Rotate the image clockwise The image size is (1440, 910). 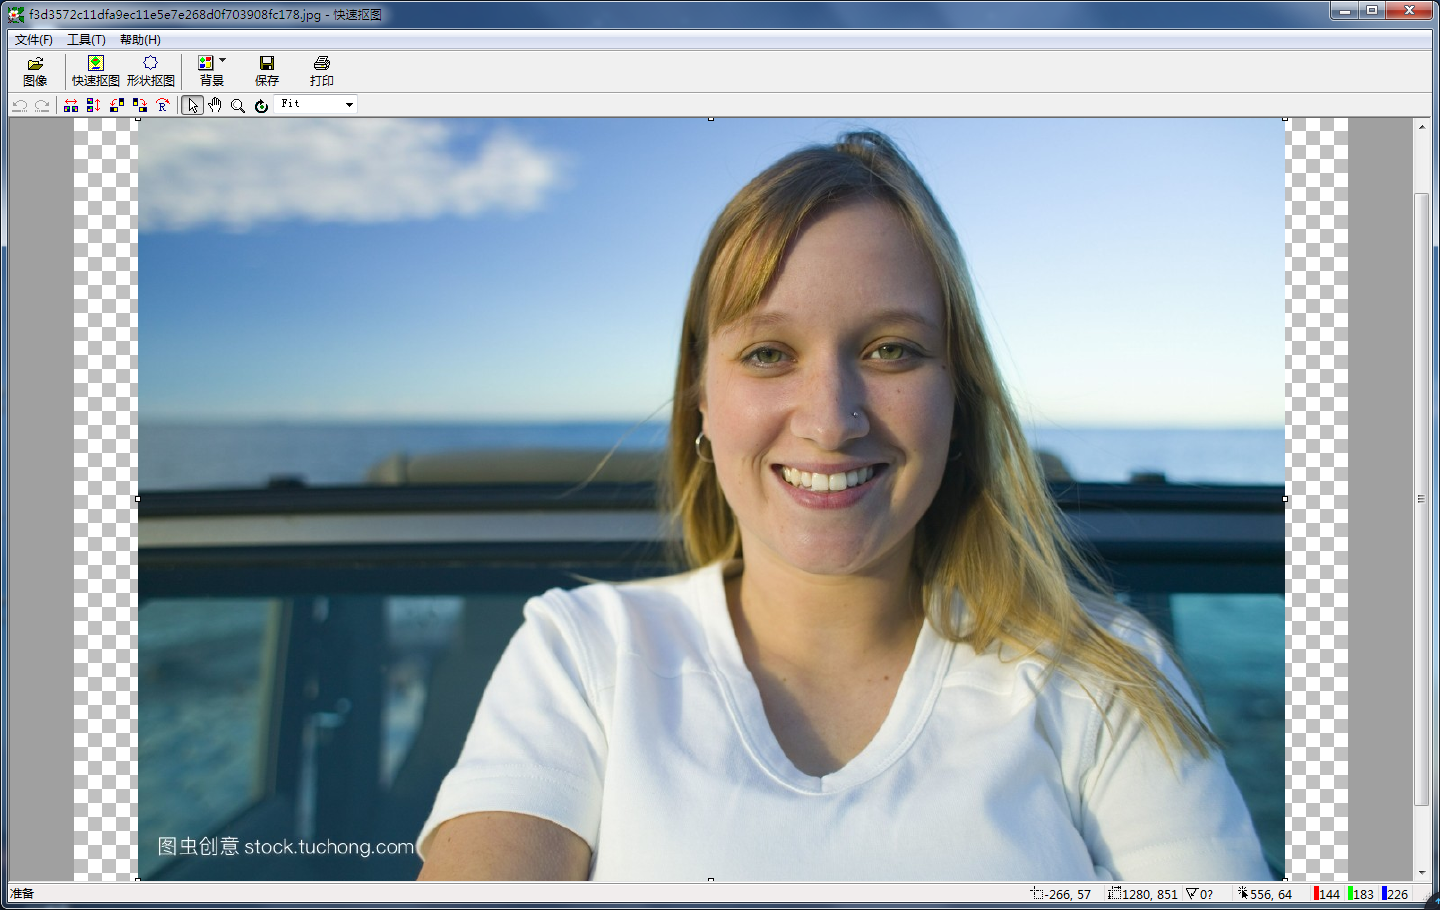140,105
